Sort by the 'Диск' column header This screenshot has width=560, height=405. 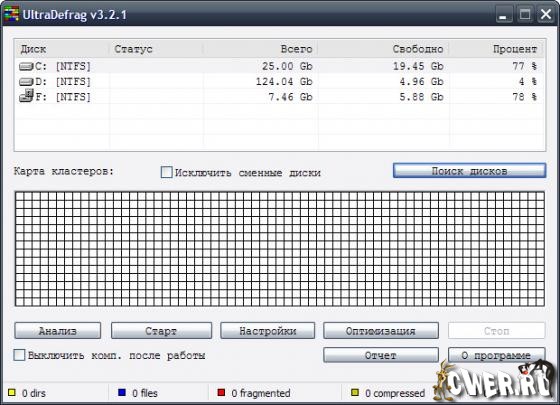click(x=62, y=49)
